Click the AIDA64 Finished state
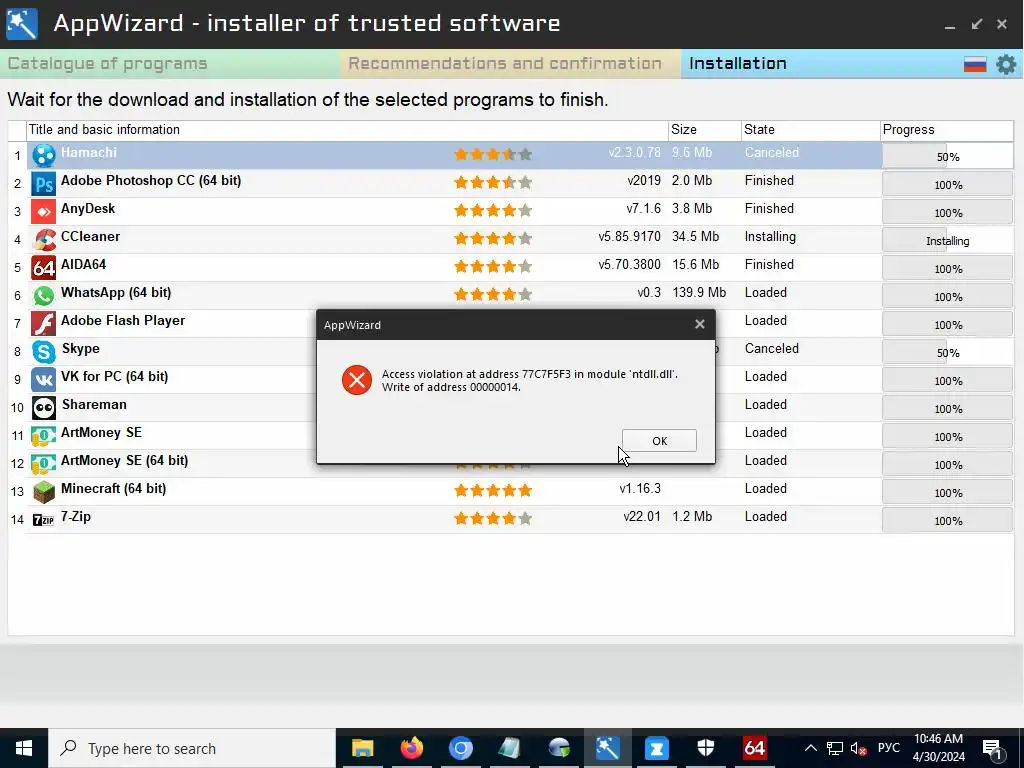 (769, 264)
